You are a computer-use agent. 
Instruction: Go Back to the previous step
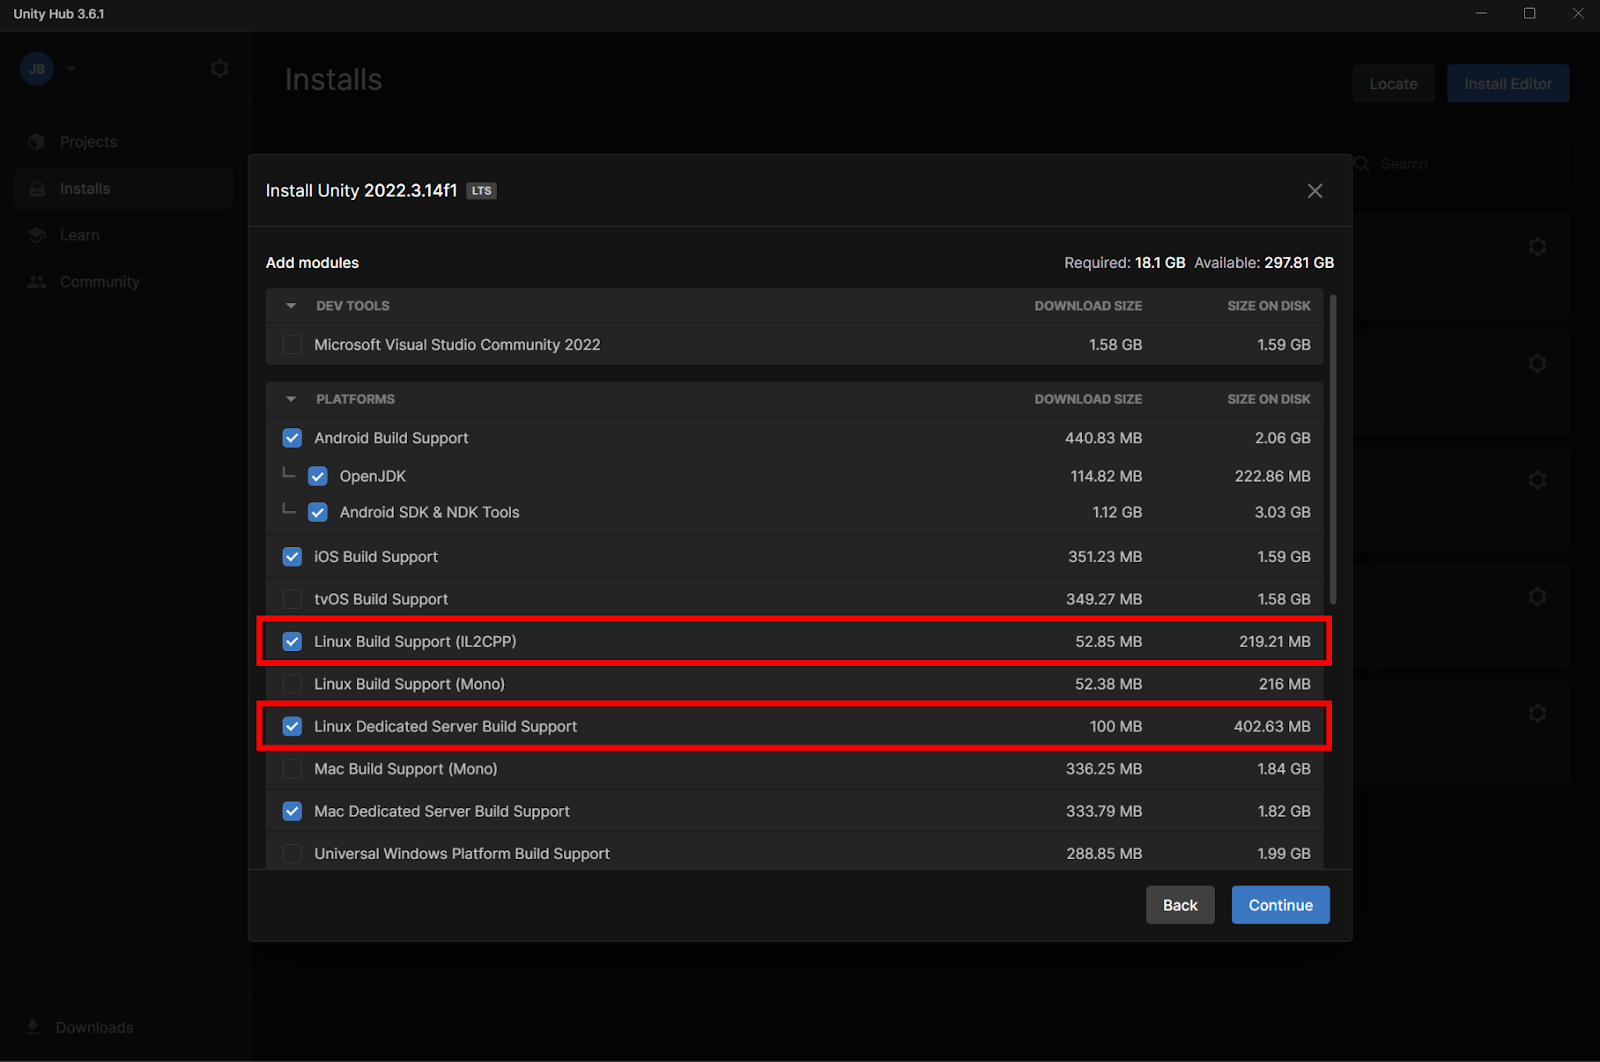[1180, 905]
